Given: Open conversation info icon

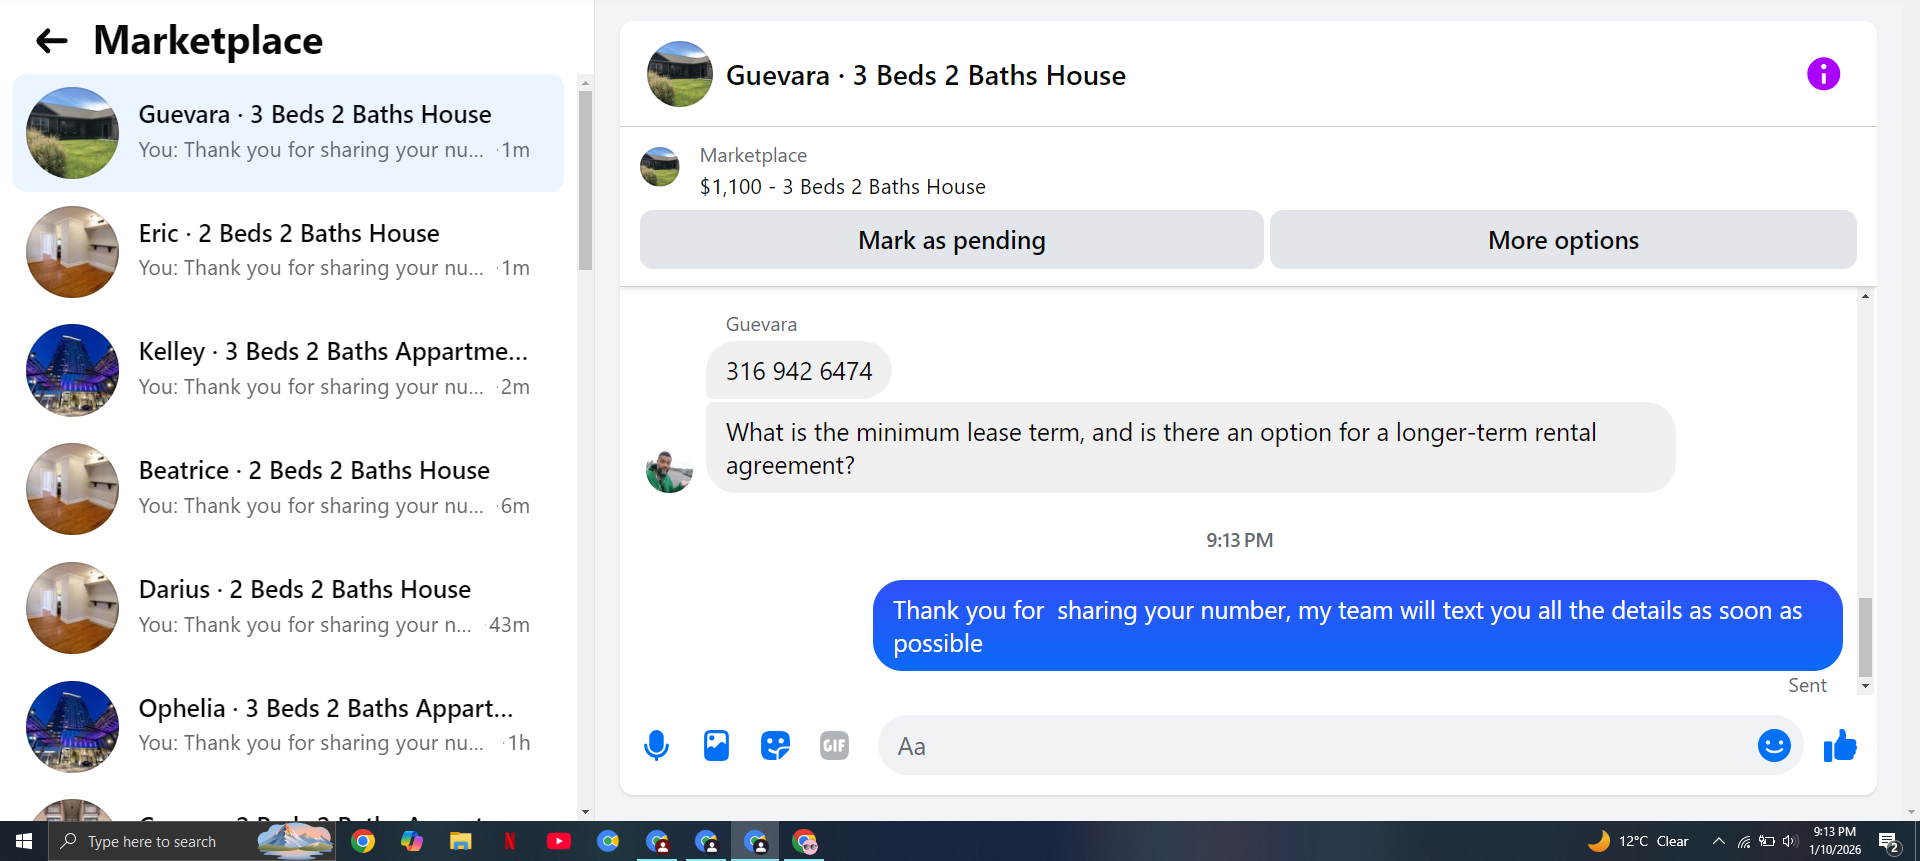Looking at the screenshot, I should (x=1823, y=74).
